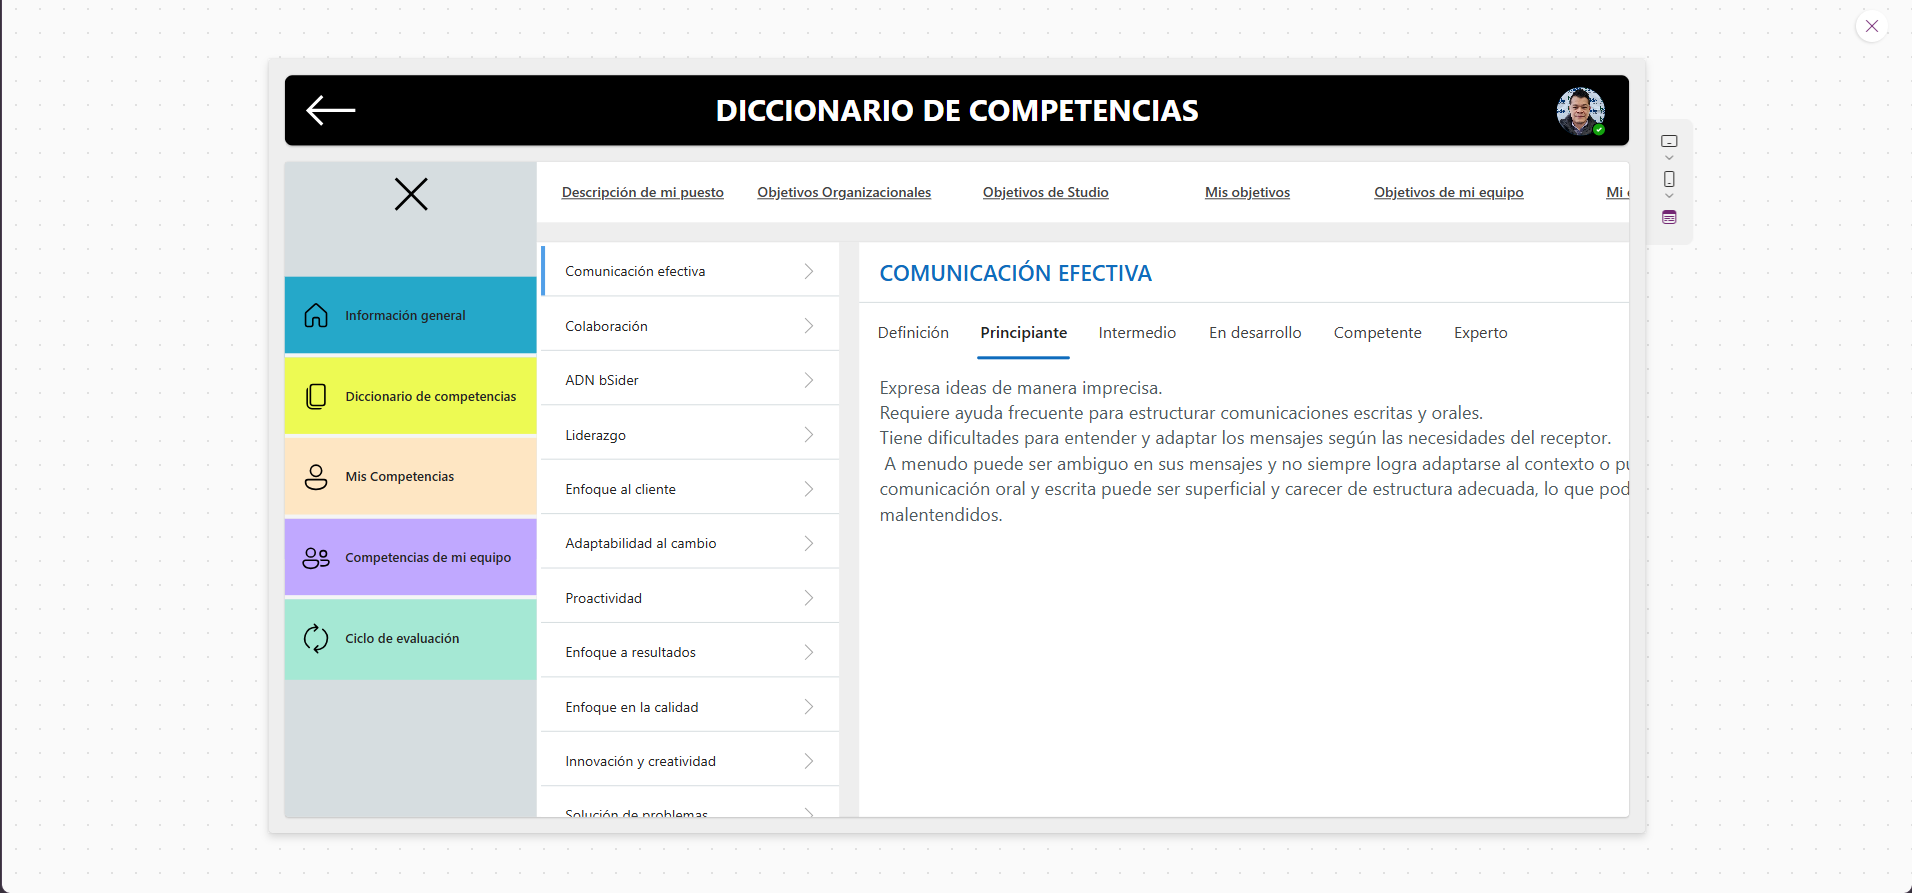Switch to the Intermedio tab
1912x893 pixels.
point(1137,333)
